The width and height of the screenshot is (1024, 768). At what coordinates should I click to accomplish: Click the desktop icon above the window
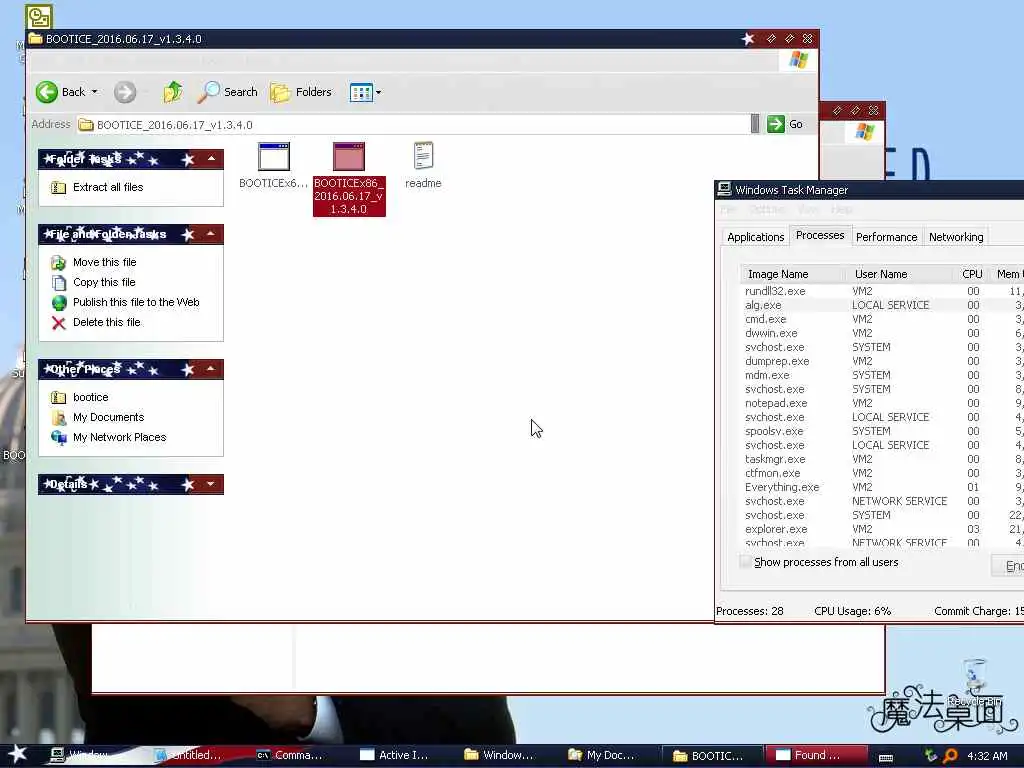39,17
